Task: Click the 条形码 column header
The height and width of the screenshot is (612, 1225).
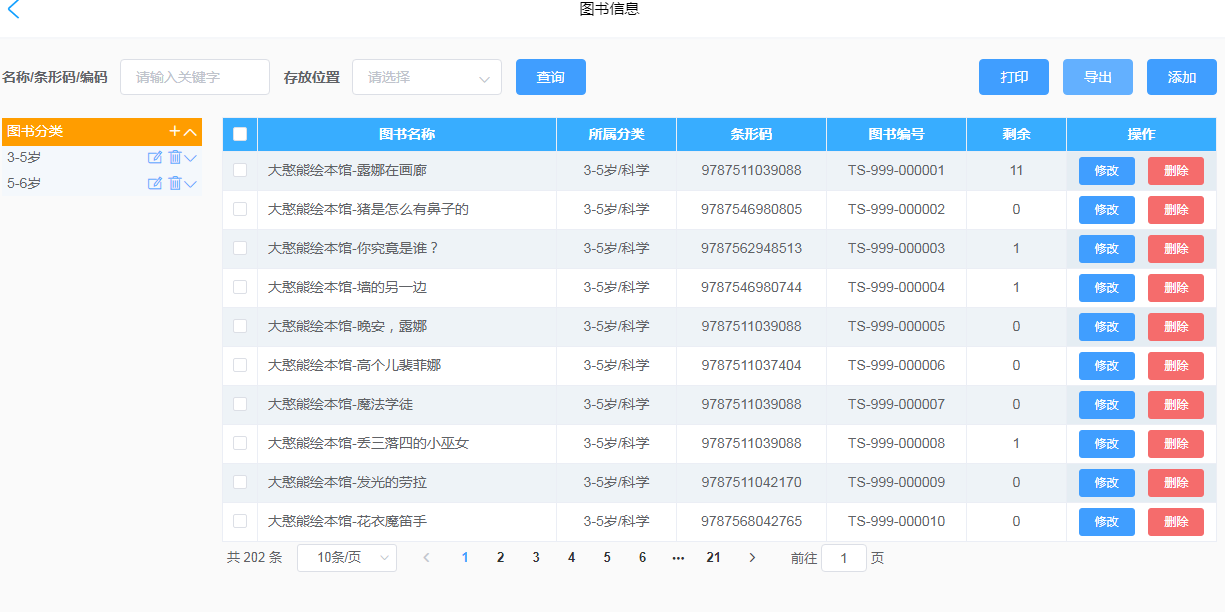Action: (752, 134)
